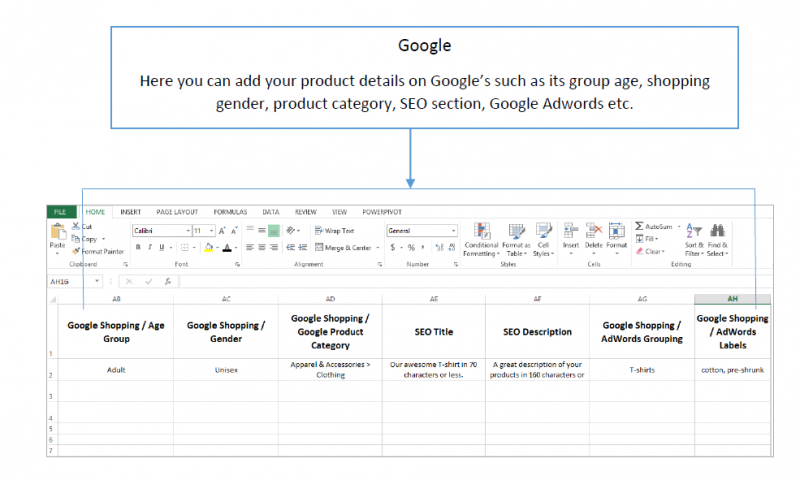The image size is (800, 480).
Task: Click the AutoSum sigma icon
Action: coord(639,226)
